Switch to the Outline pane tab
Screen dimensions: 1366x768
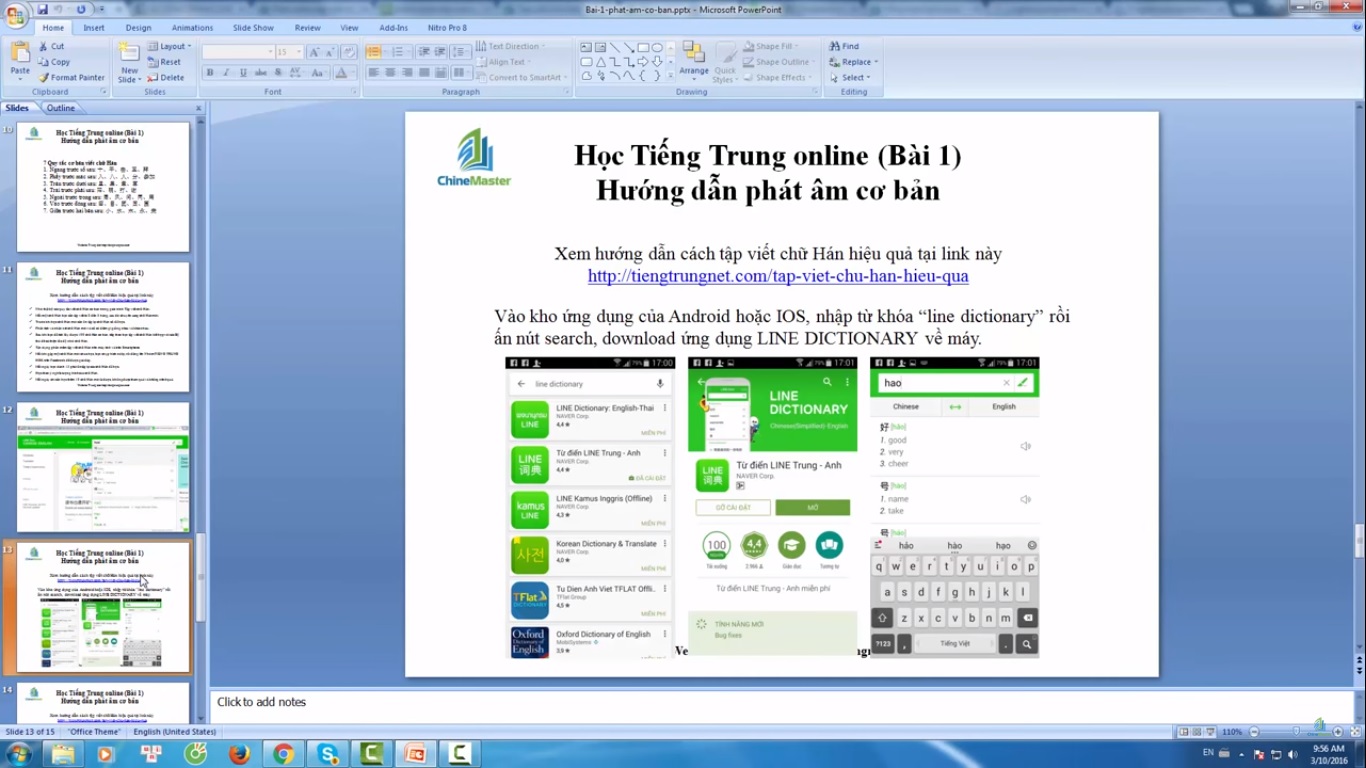click(61, 108)
